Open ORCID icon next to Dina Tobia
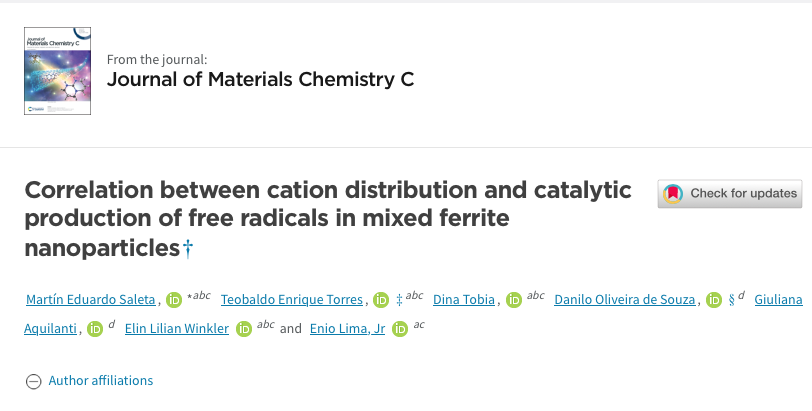This screenshot has height=411, width=812. tap(514, 300)
